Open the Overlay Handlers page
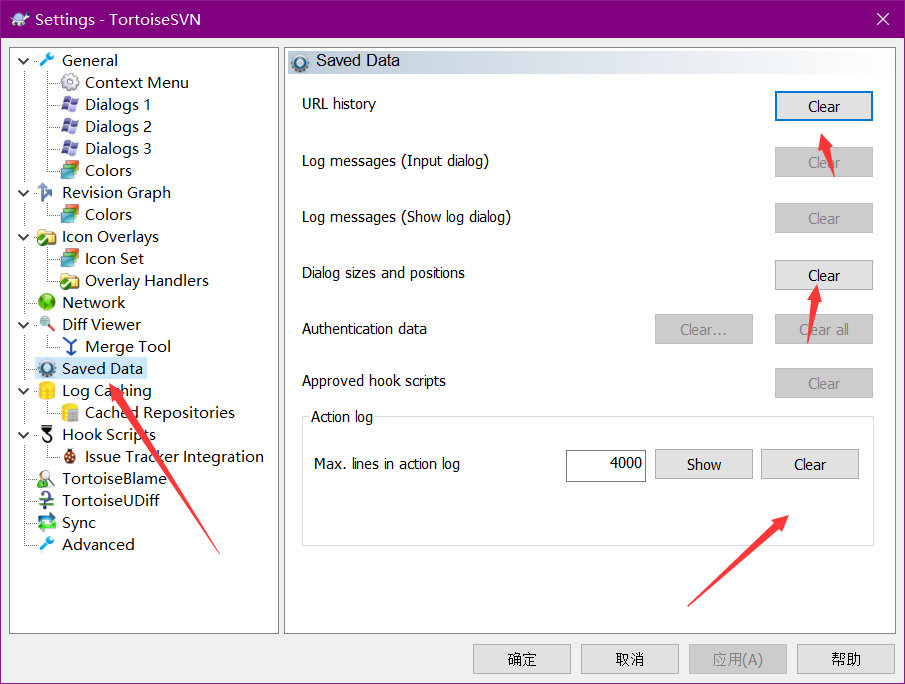Viewport: 905px width, 684px height. 147,281
